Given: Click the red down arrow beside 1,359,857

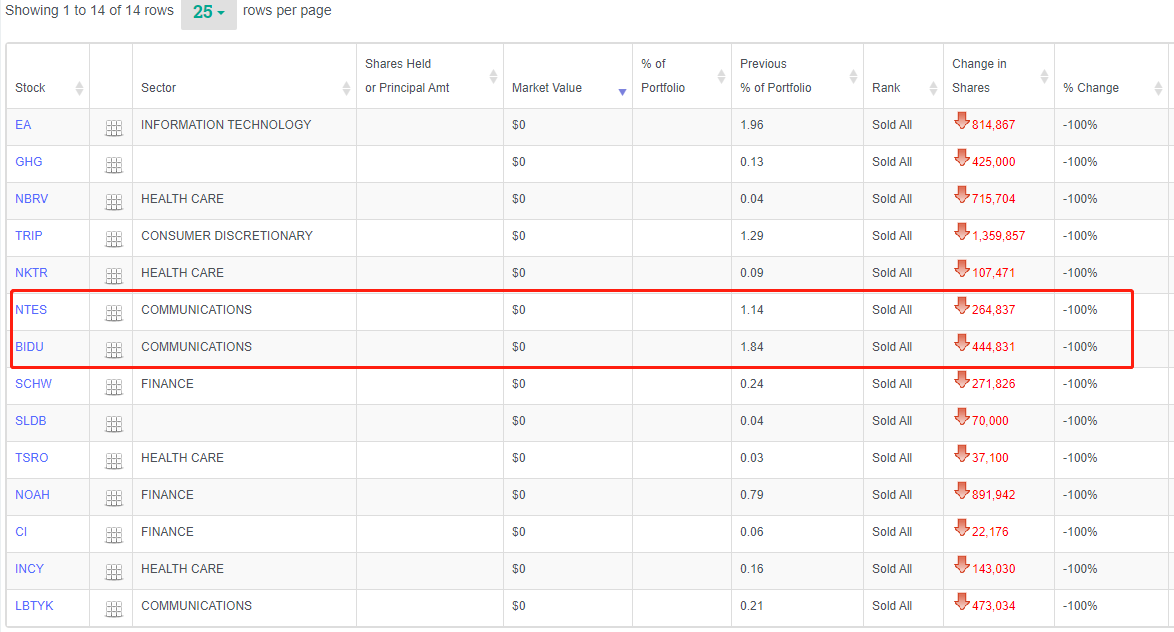Looking at the screenshot, I should pyautogui.click(x=961, y=231).
